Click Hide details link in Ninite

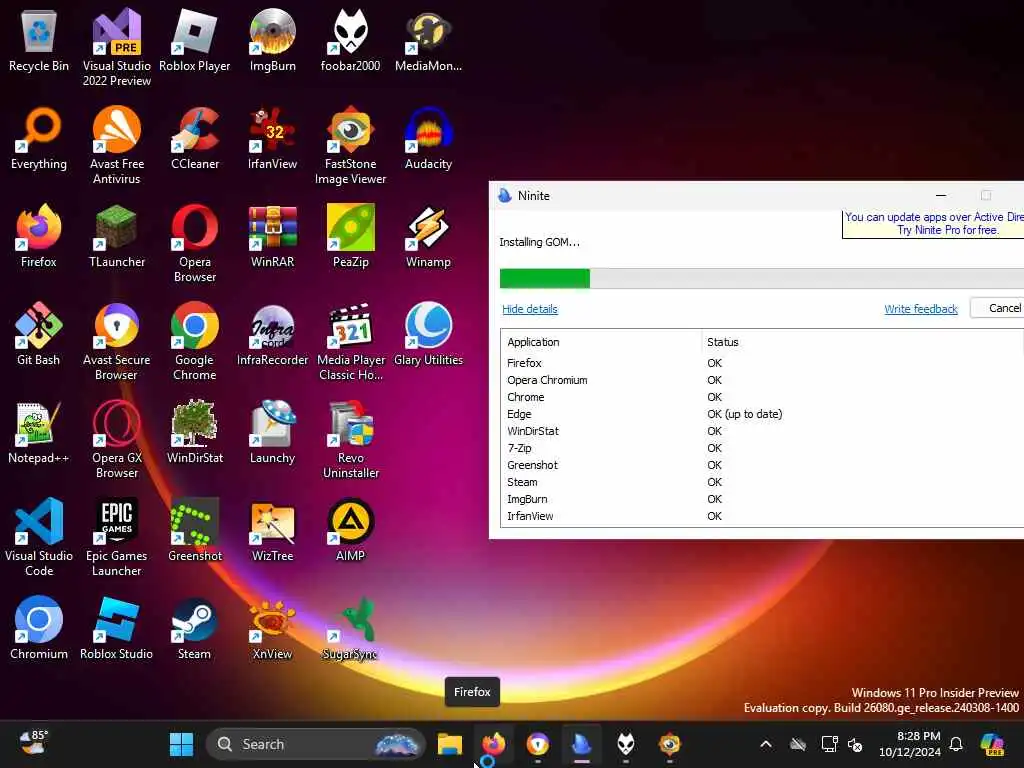pos(530,309)
